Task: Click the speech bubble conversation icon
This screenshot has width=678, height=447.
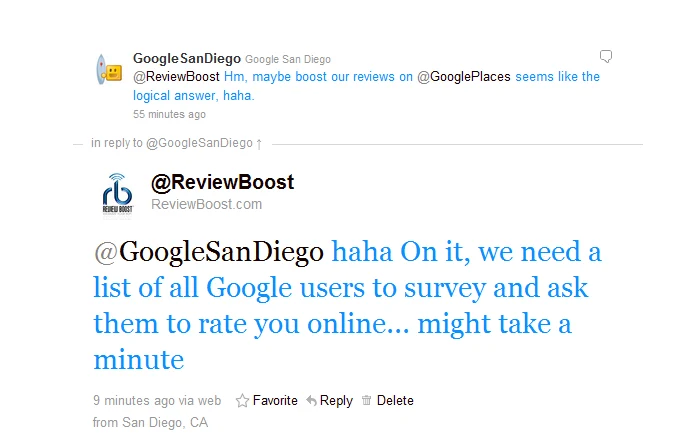Action: [606, 56]
